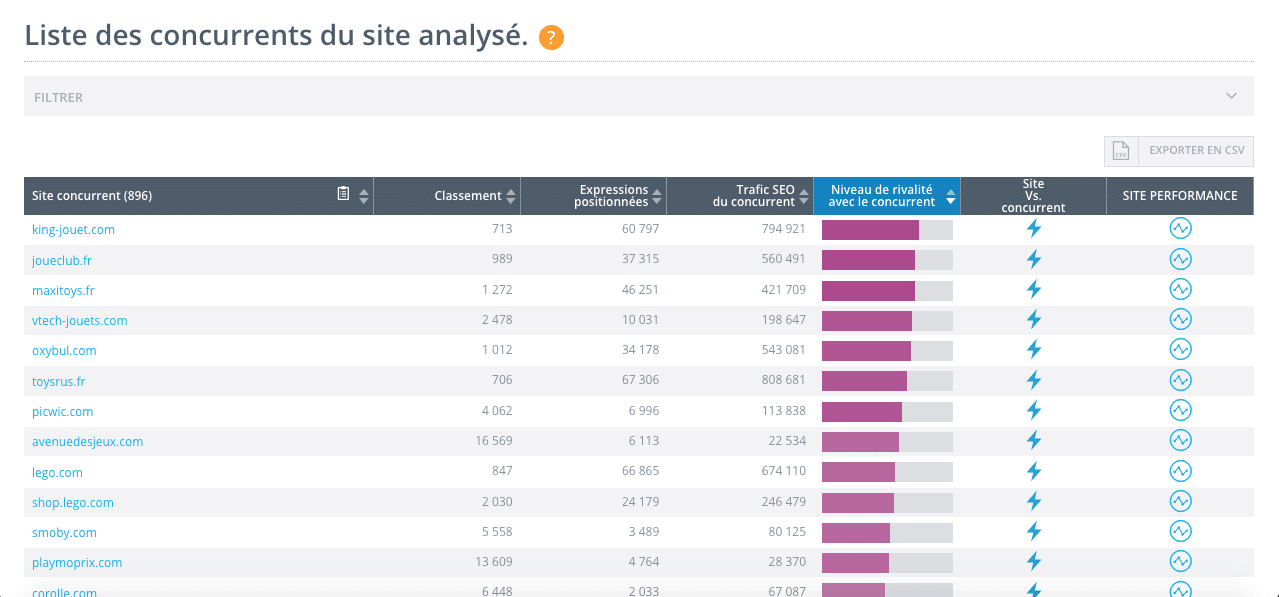Click the SITE PERFORMANCE column header
Viewport: 1279px width, 597px height.
[x=1180, y=196]
